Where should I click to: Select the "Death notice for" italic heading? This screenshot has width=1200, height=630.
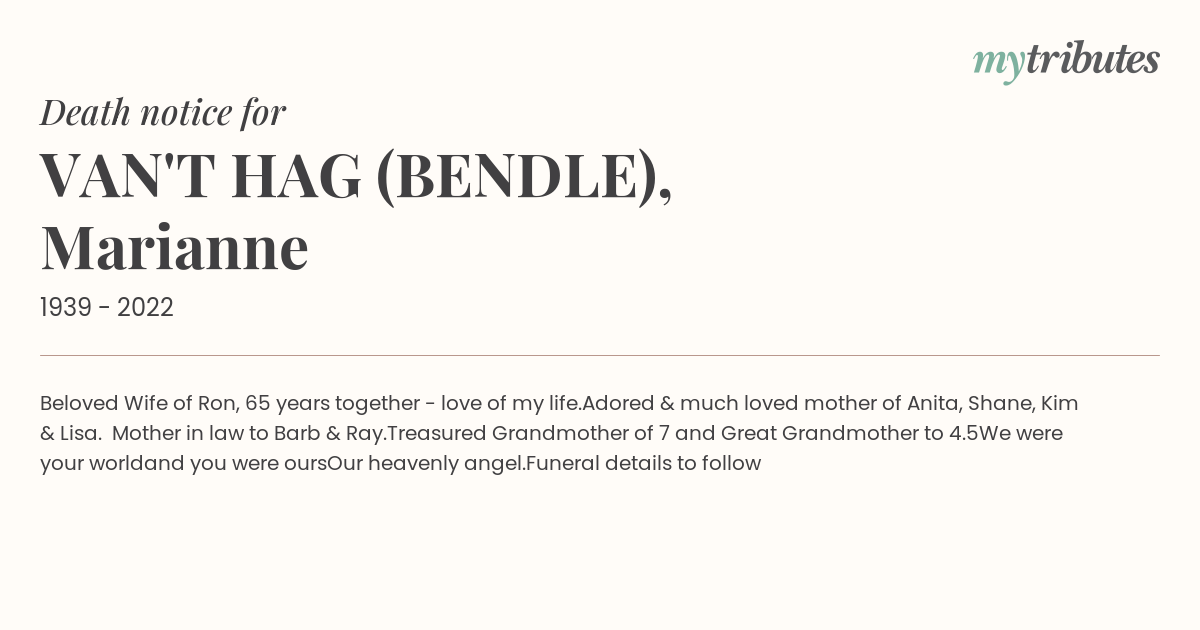[163, 113]
